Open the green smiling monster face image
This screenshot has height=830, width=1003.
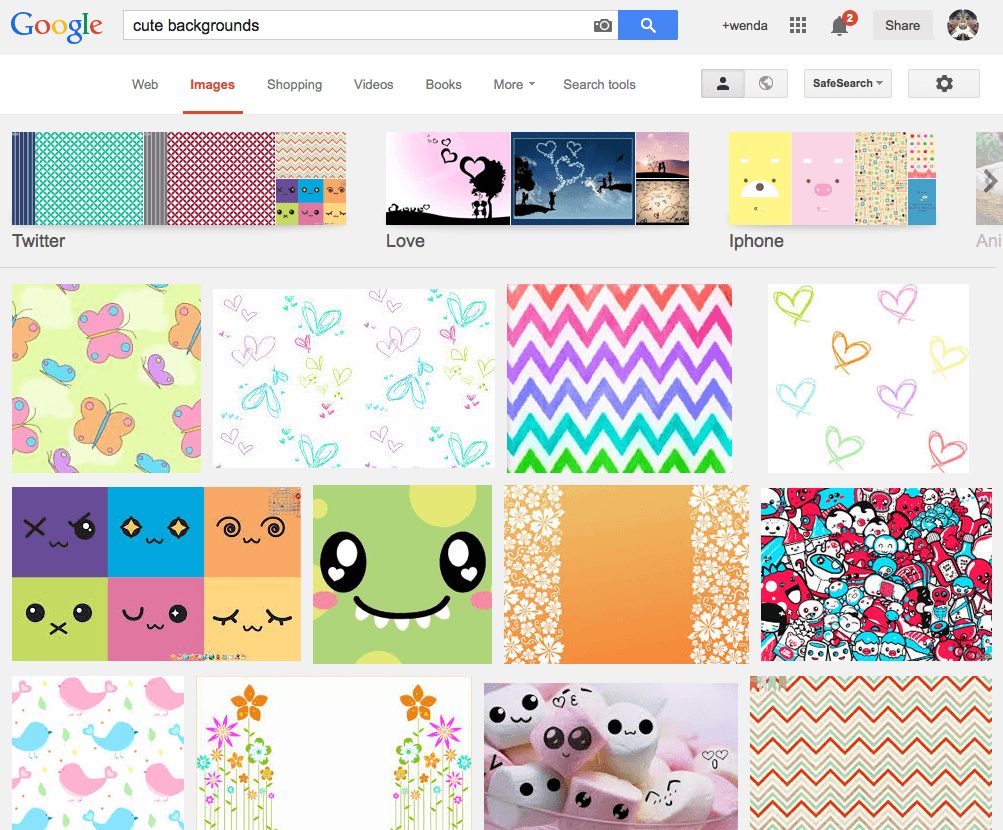[x=402, y=574]
